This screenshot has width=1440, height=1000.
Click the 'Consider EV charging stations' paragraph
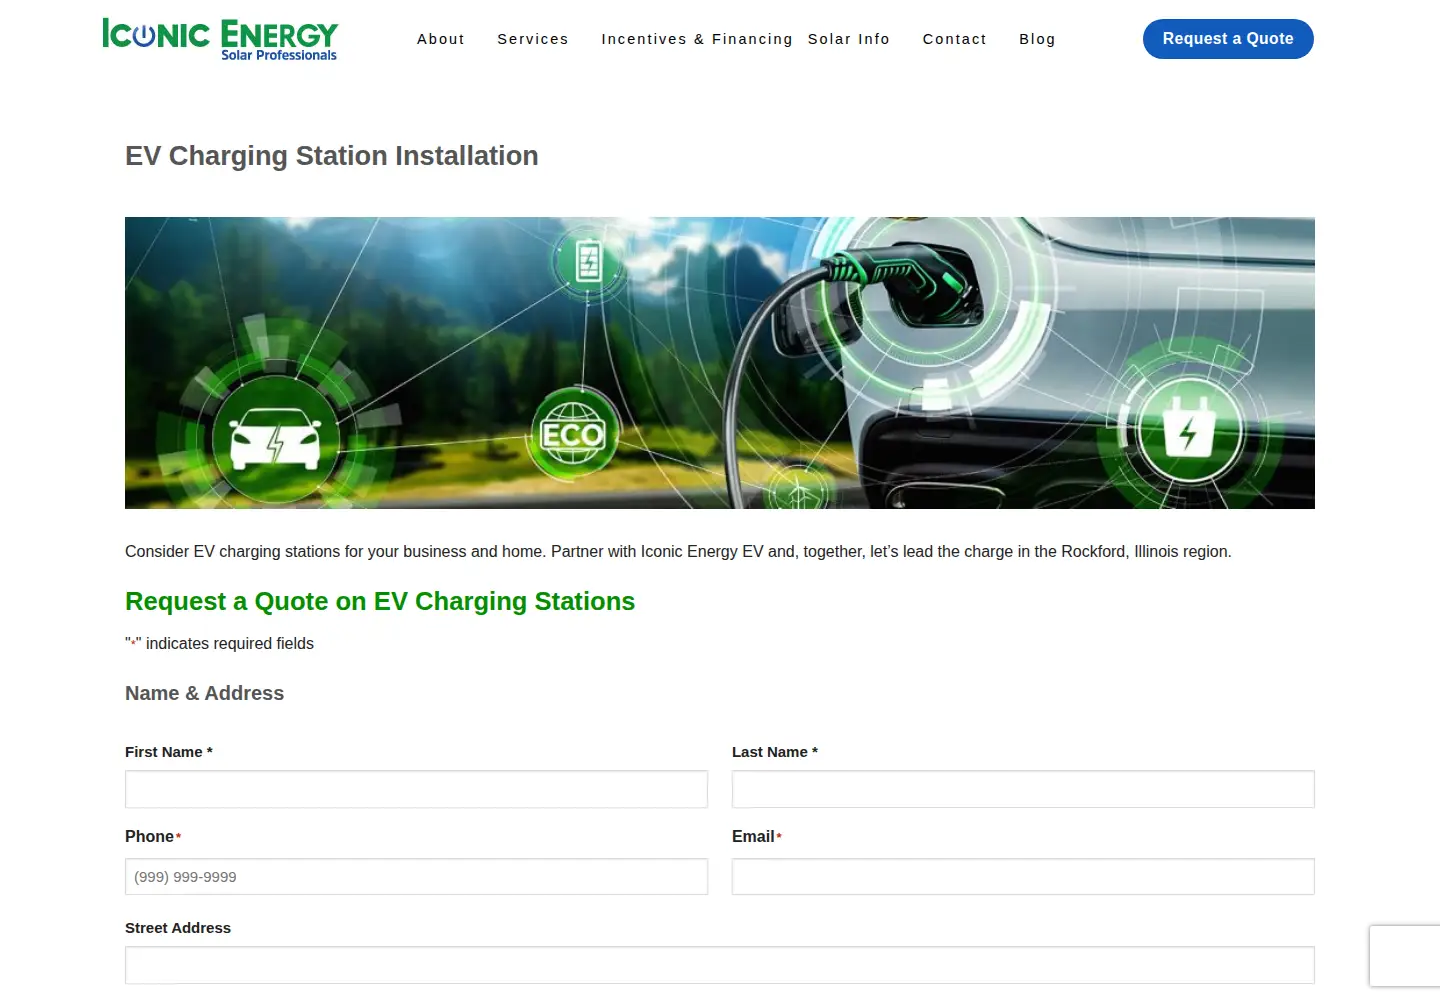pyautogui.click(x=678, y=552)
